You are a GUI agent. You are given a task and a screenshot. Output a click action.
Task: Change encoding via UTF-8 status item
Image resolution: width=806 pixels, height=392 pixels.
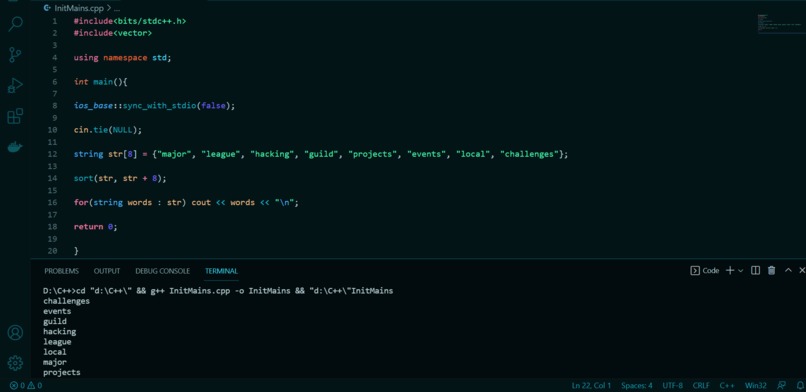coord(672,385)
